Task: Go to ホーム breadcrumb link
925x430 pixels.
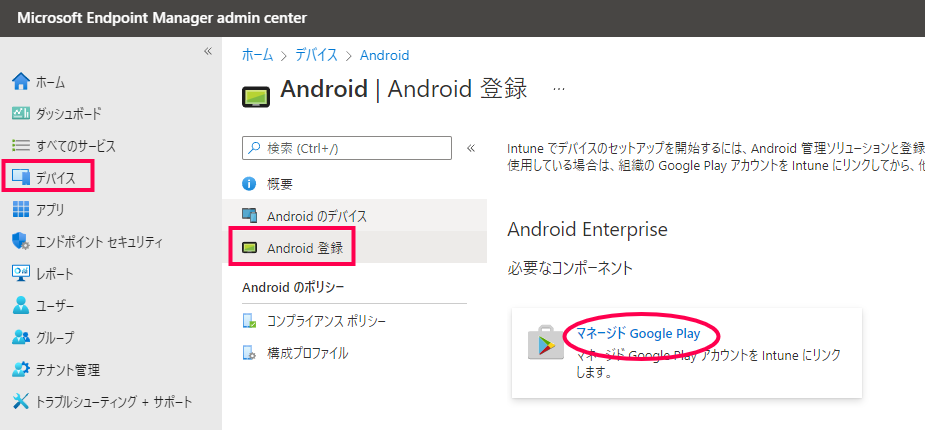Action: (x=258, y=55)
